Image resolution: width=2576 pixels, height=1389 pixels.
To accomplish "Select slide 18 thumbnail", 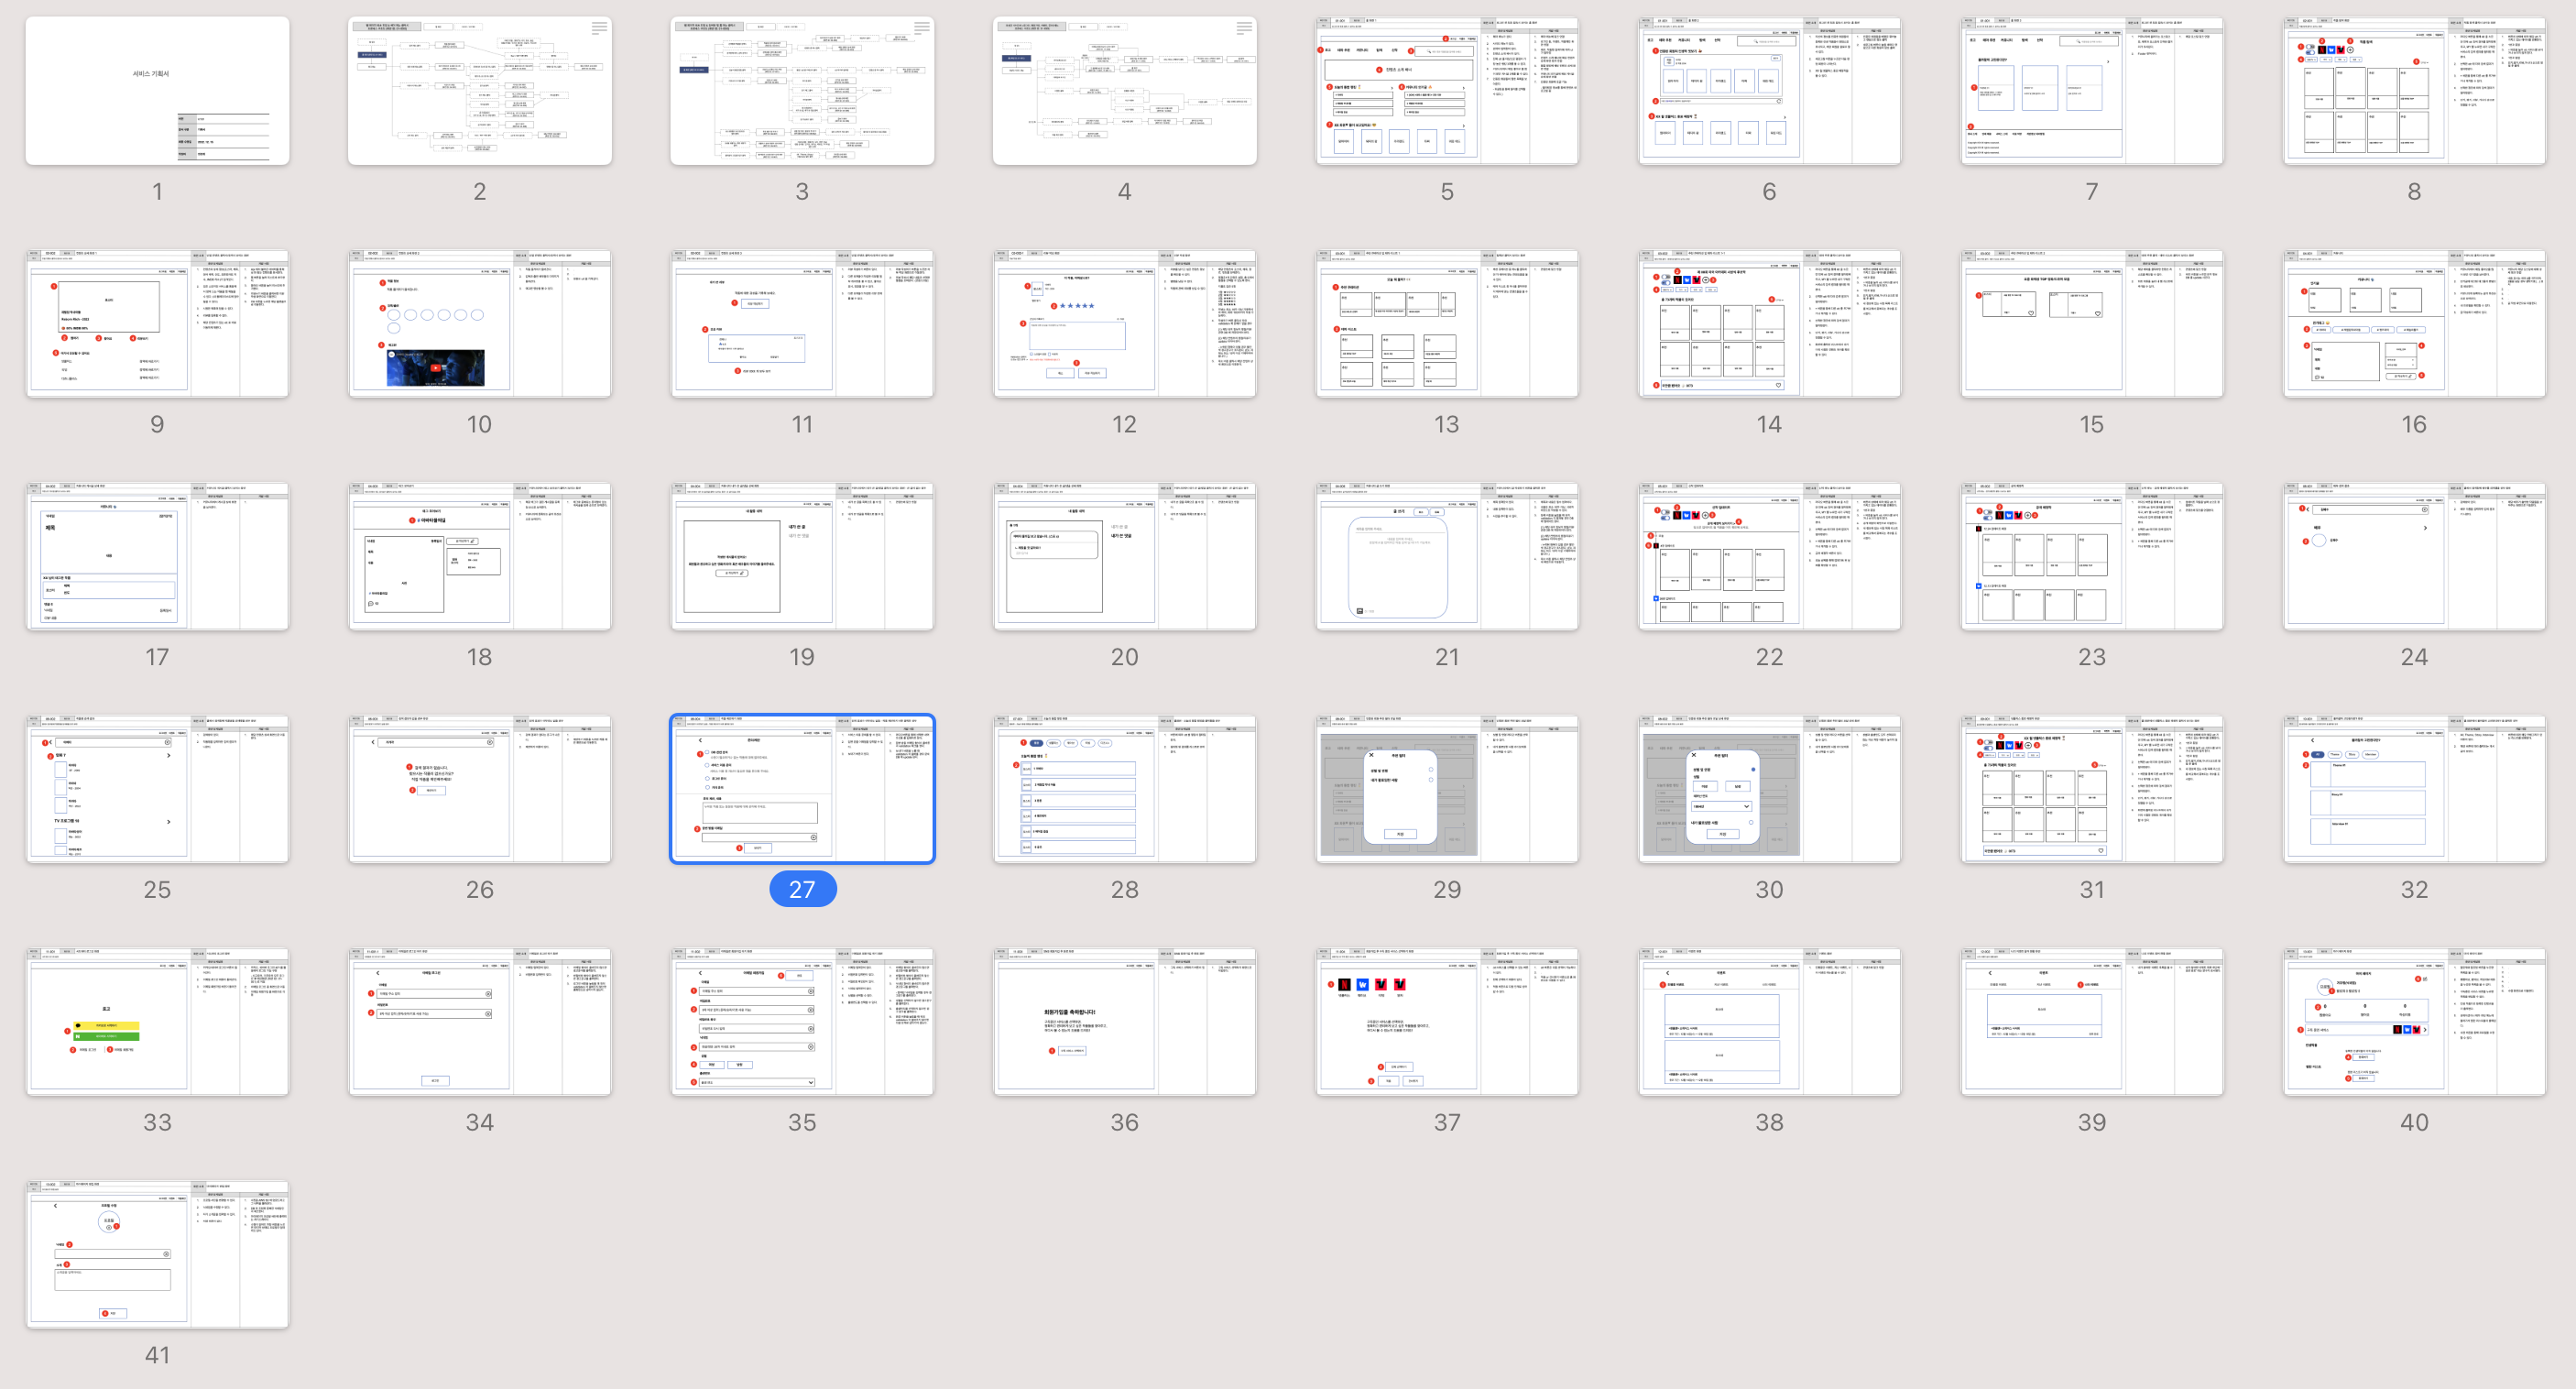I will click(x=480, y=556).
